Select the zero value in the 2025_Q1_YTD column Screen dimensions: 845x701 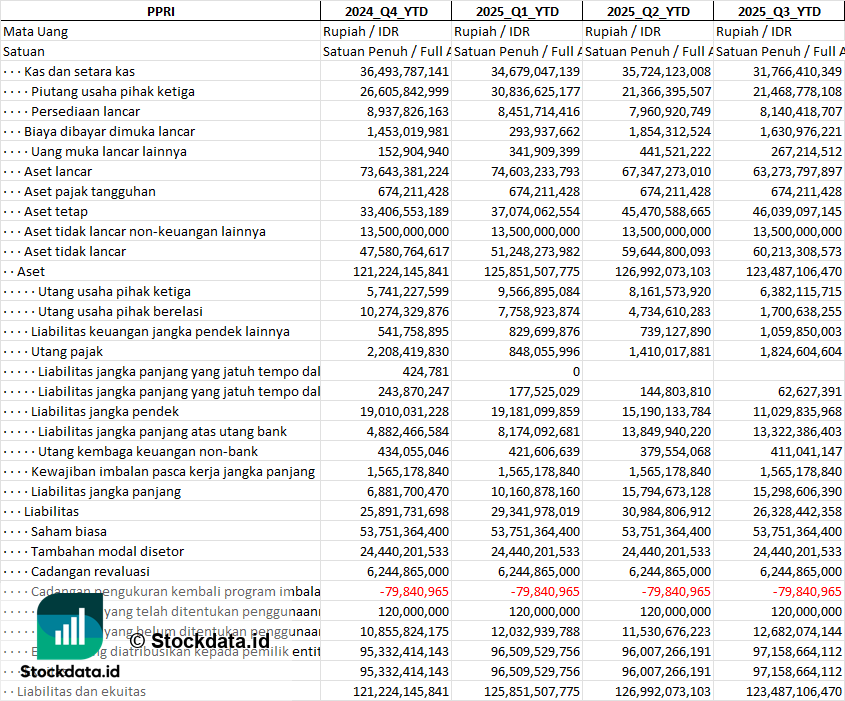pos(574,371)
